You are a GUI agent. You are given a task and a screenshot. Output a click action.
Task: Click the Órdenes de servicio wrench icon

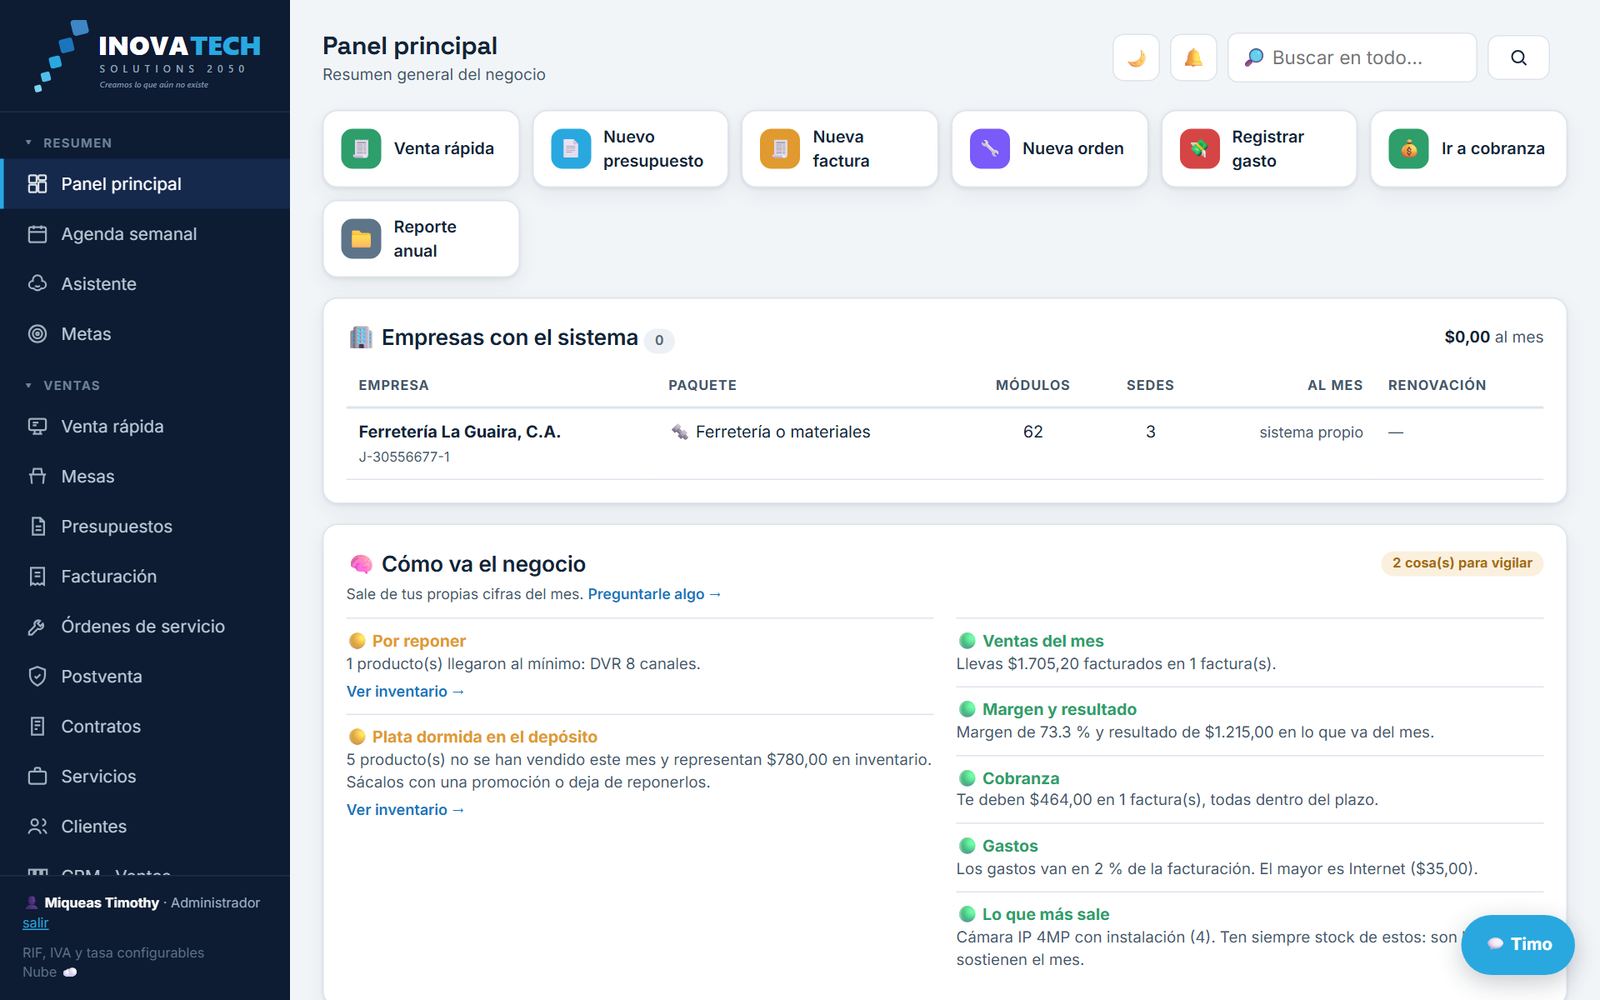(x=37, y=626)
